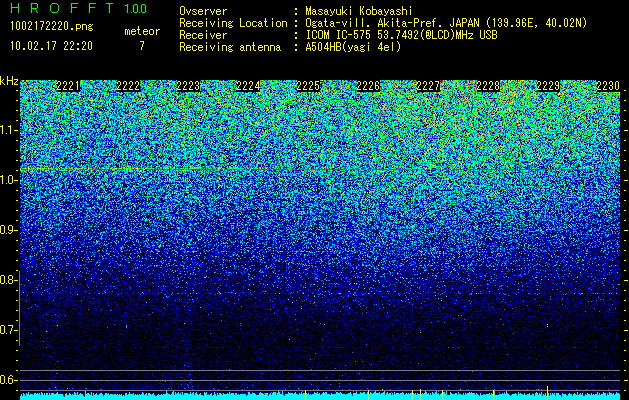Click the 0.9 frequency axis label

click(8, 230)
